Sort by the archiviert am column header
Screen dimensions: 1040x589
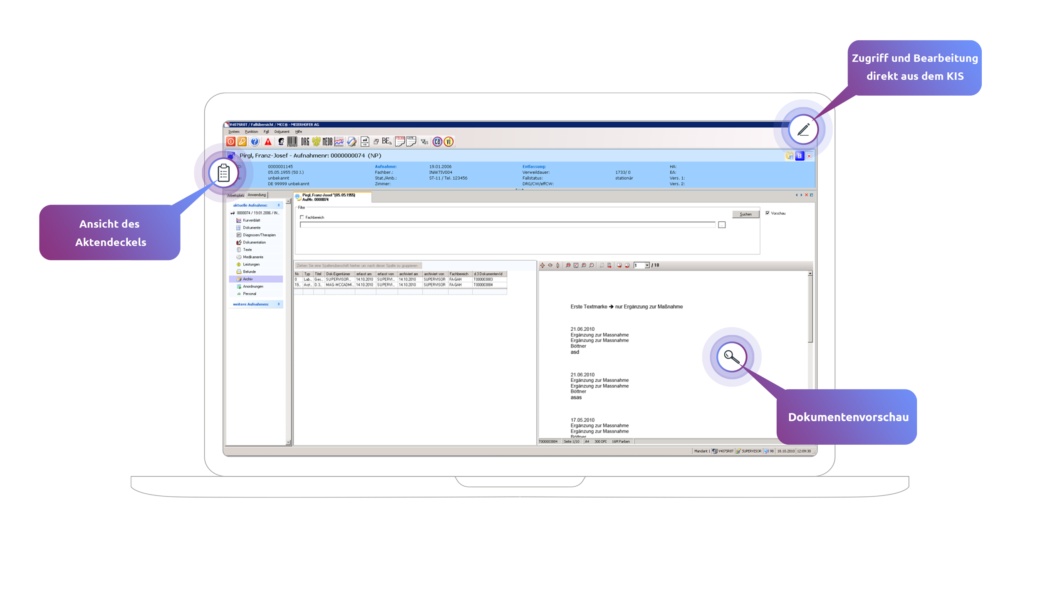click(410, 274)
